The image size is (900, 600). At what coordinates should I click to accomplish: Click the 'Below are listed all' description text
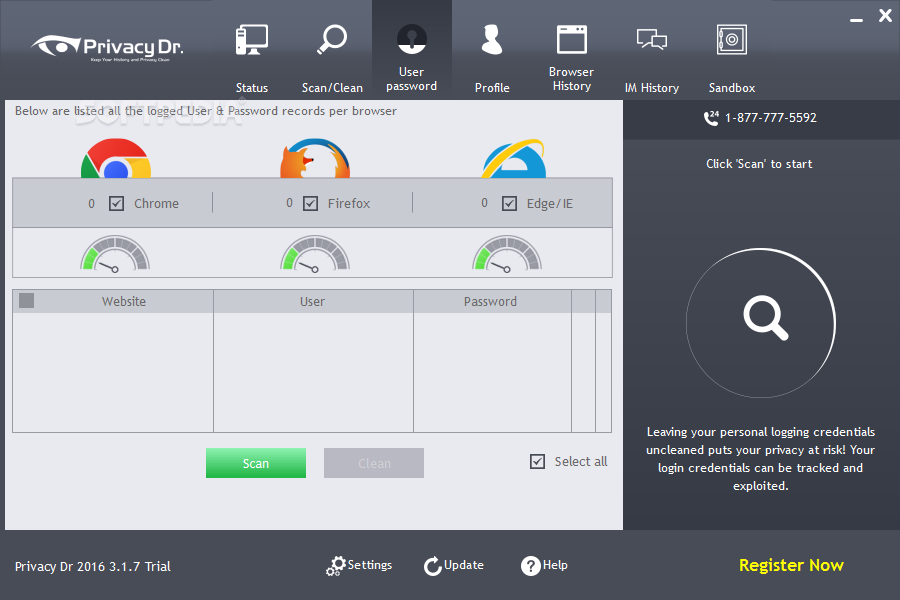tap(205, 111)
